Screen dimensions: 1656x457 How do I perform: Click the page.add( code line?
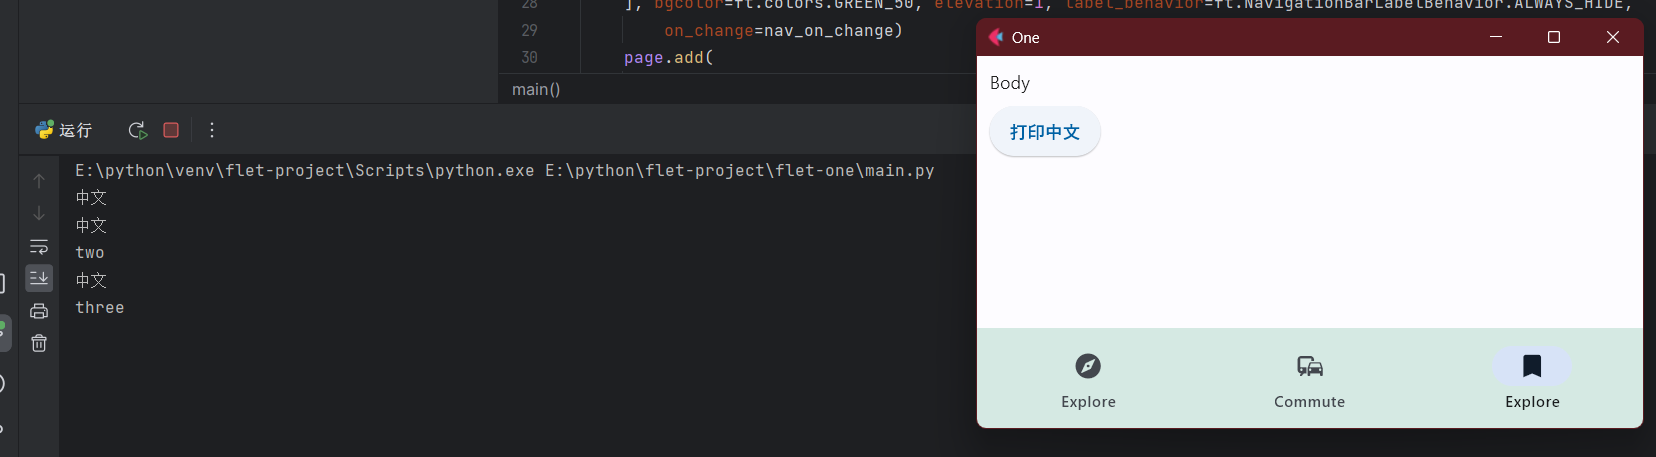pyautogui.click(x=669, y=58)
